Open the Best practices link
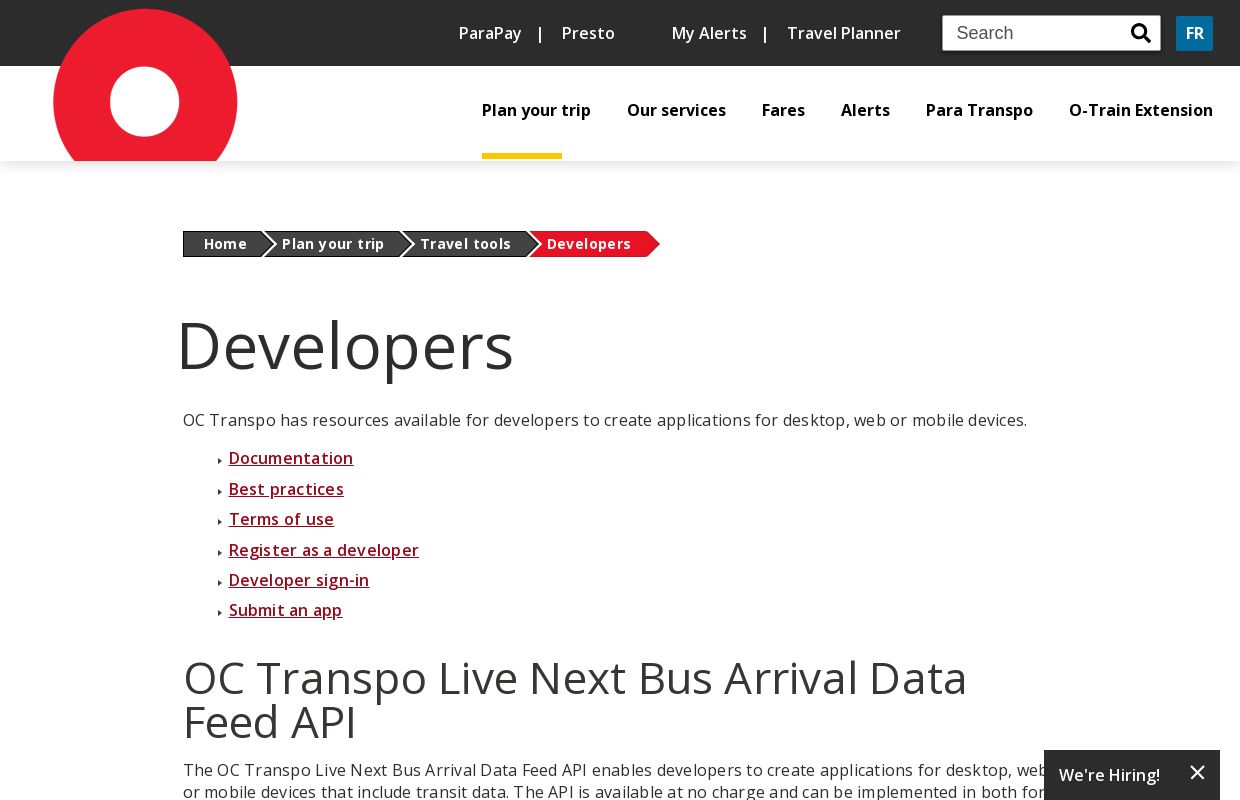This screenshot has width=1240, height=800. (286, 489)
